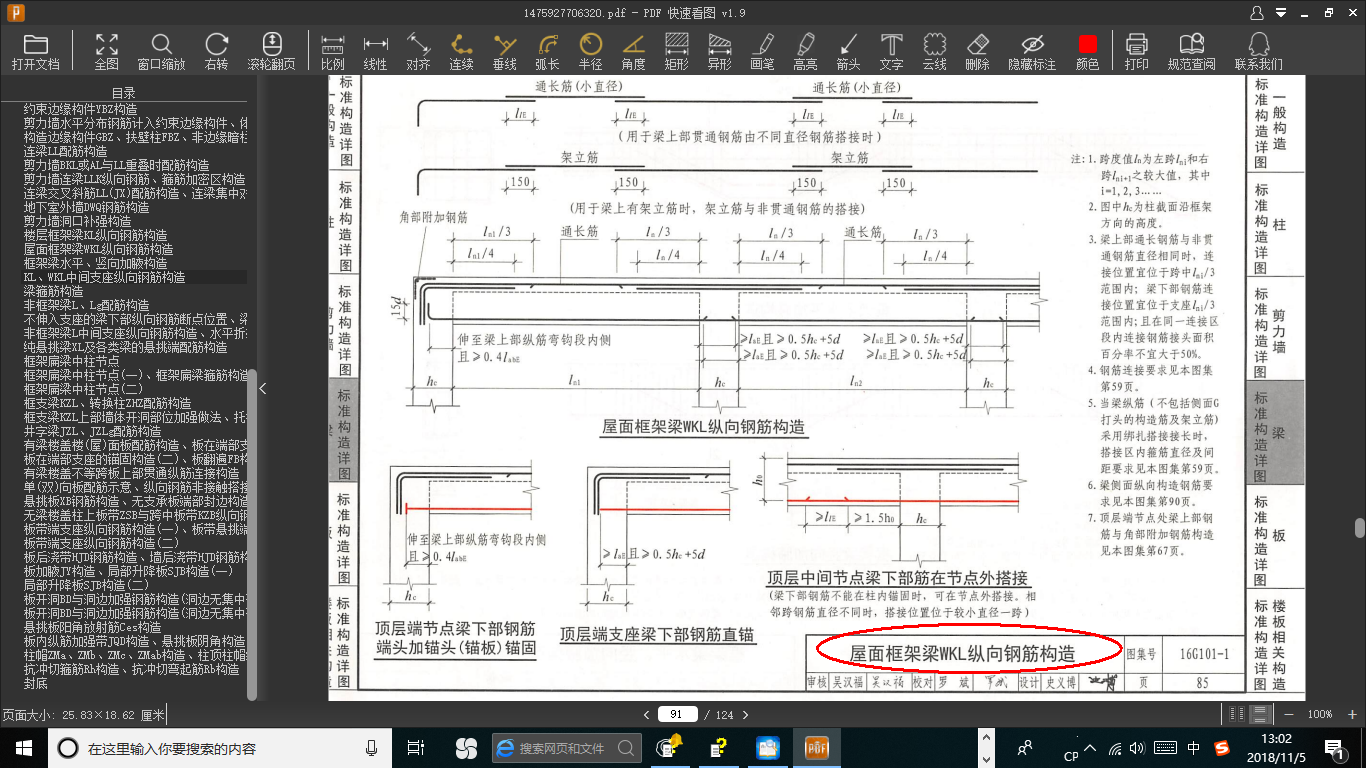Click the 中 input language indicator

(1194, 747)
